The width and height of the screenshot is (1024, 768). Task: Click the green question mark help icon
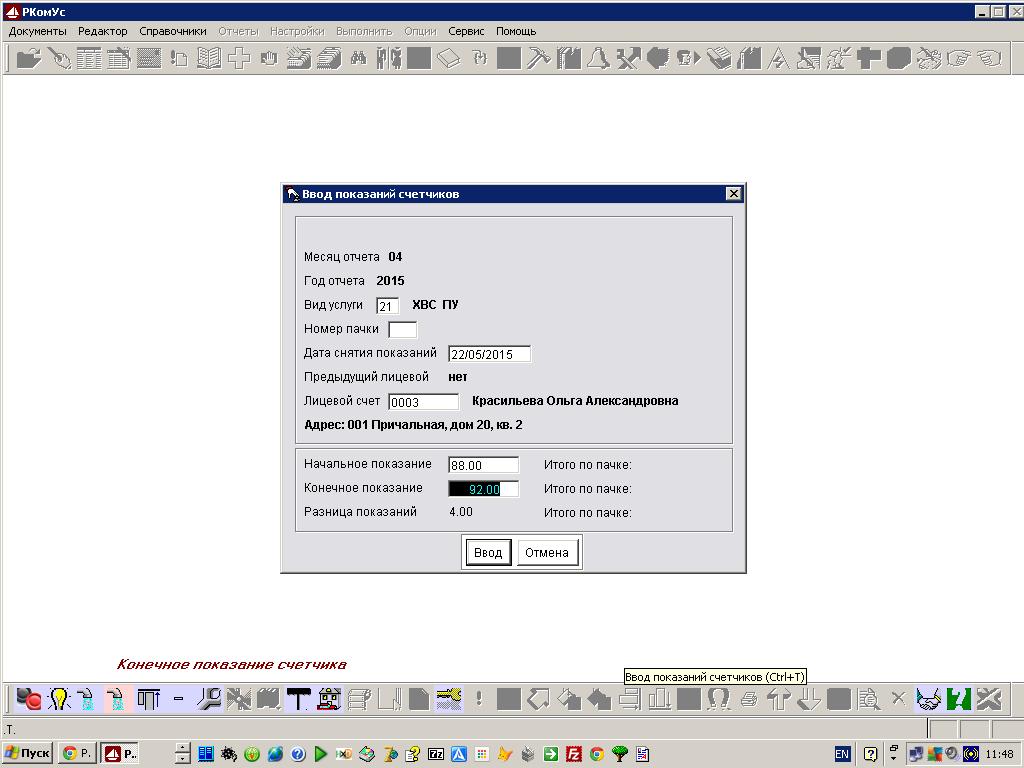click(959, 699)
